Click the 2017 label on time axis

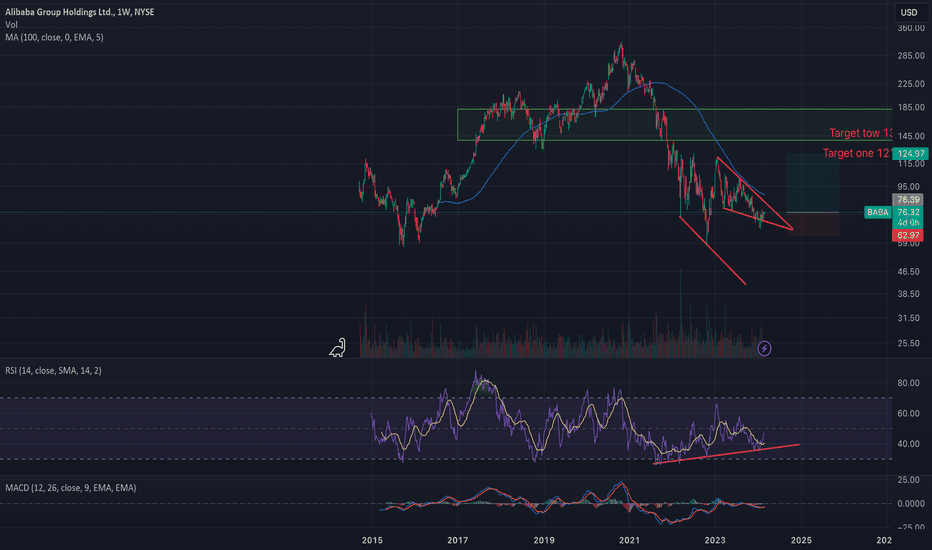[x=458, y=540]
